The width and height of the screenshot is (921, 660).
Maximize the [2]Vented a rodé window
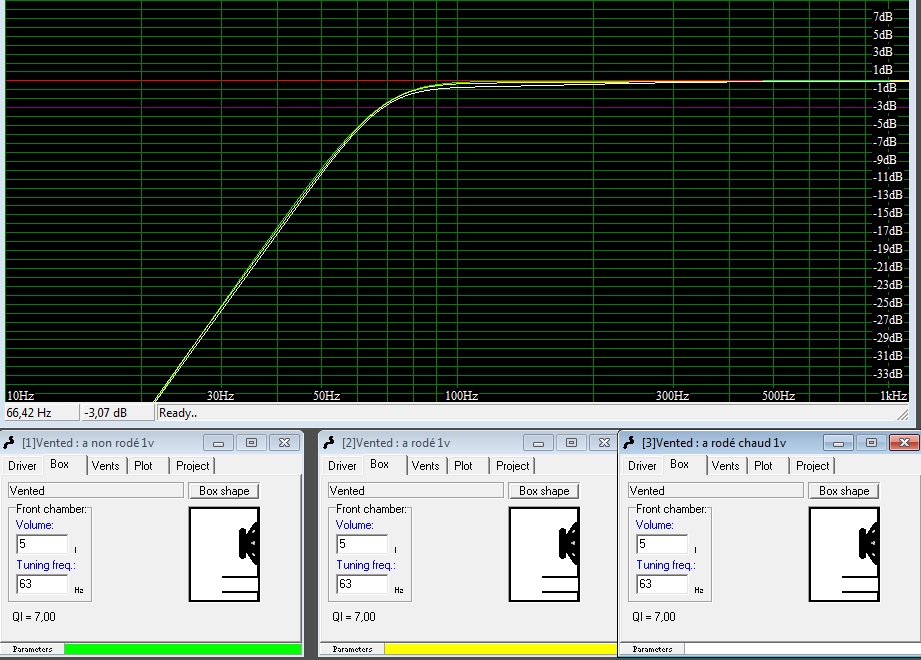(571, 443)
